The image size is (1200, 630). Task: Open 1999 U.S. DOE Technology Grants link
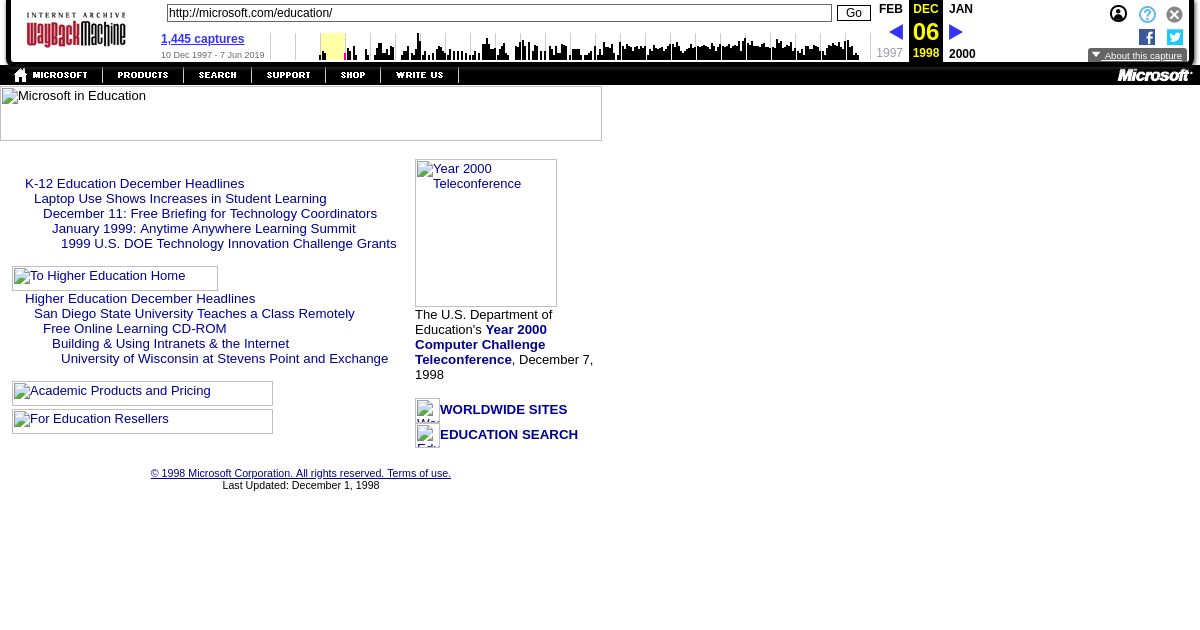coord(228,244)
